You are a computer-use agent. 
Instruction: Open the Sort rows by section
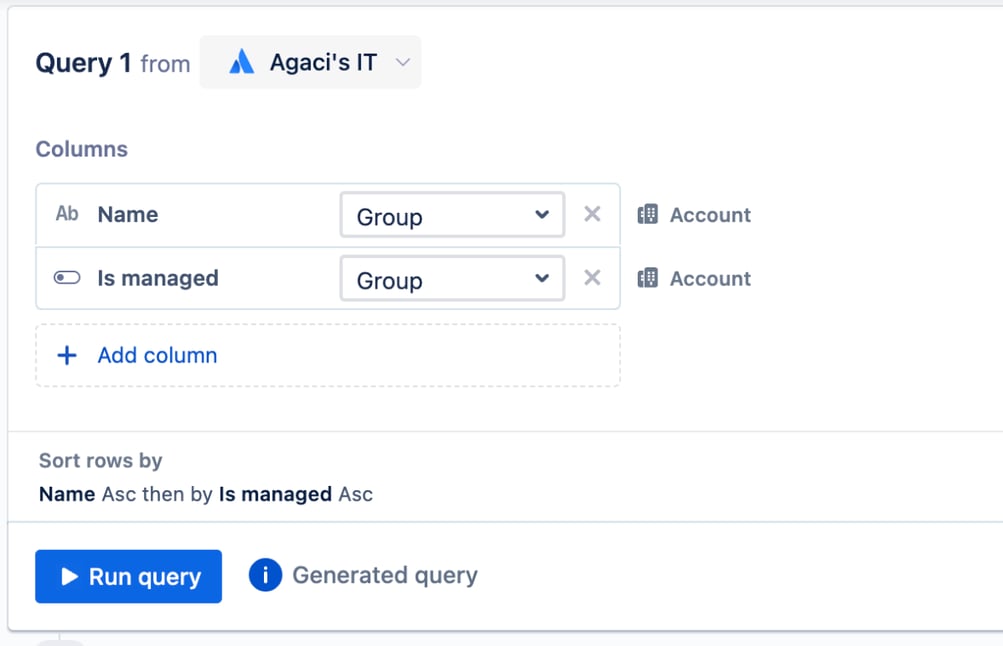click(100, 461)
